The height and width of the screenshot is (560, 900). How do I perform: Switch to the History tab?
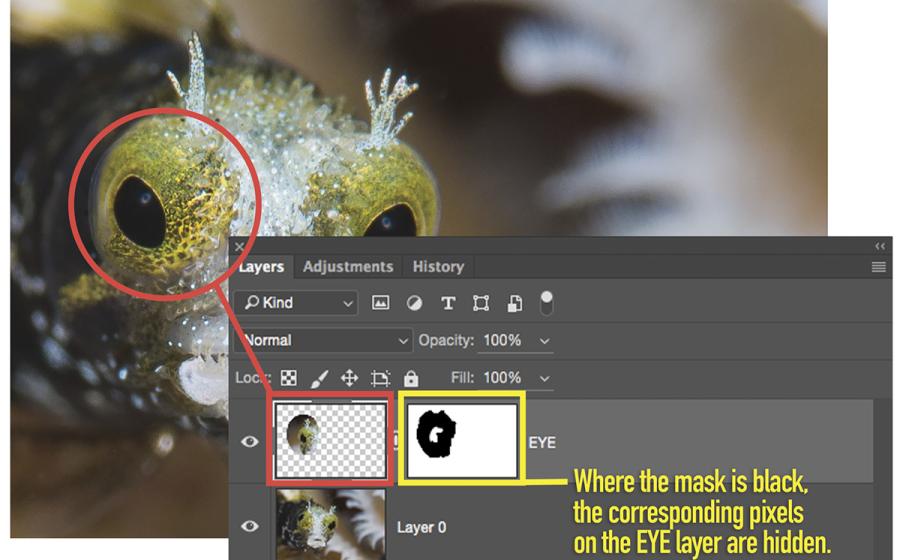(438, 267)
